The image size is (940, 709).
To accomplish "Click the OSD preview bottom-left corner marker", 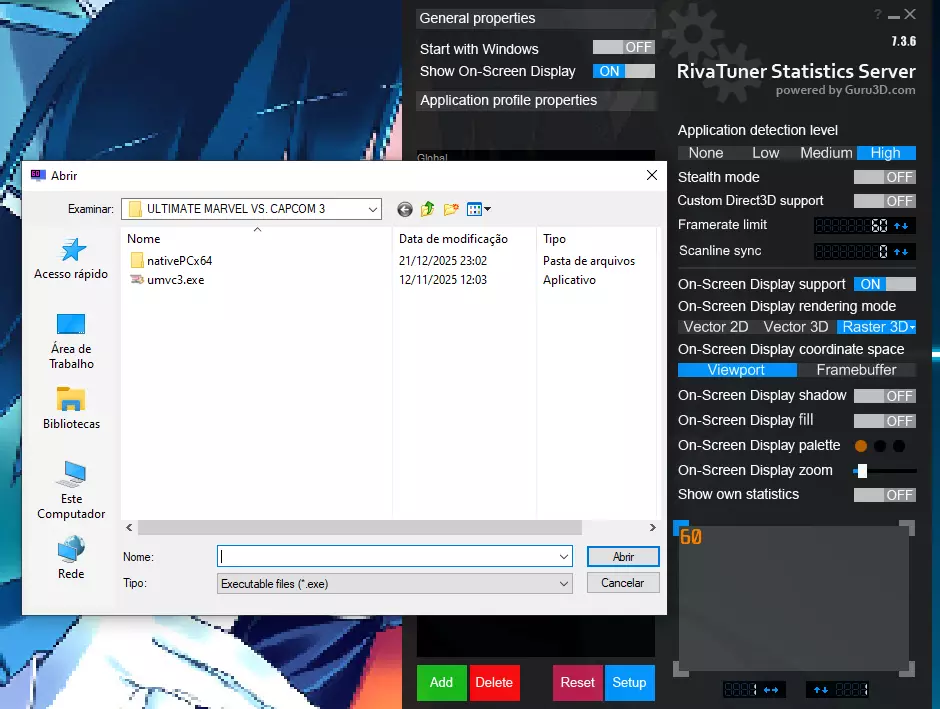I will point(681,669).
